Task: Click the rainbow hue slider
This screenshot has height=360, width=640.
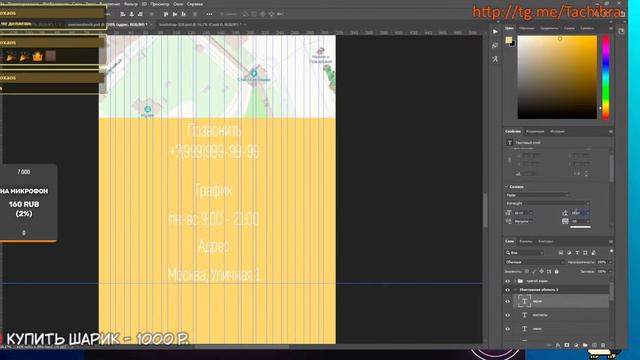Action: [606, 77]
